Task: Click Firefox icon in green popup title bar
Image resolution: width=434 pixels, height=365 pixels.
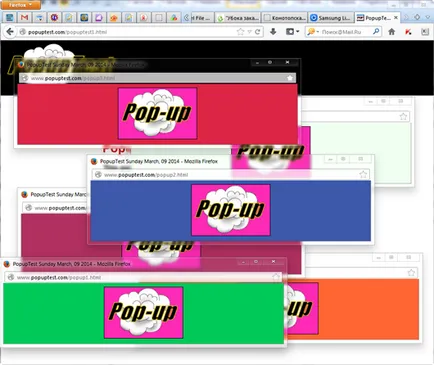Action: tap(7, 264)
